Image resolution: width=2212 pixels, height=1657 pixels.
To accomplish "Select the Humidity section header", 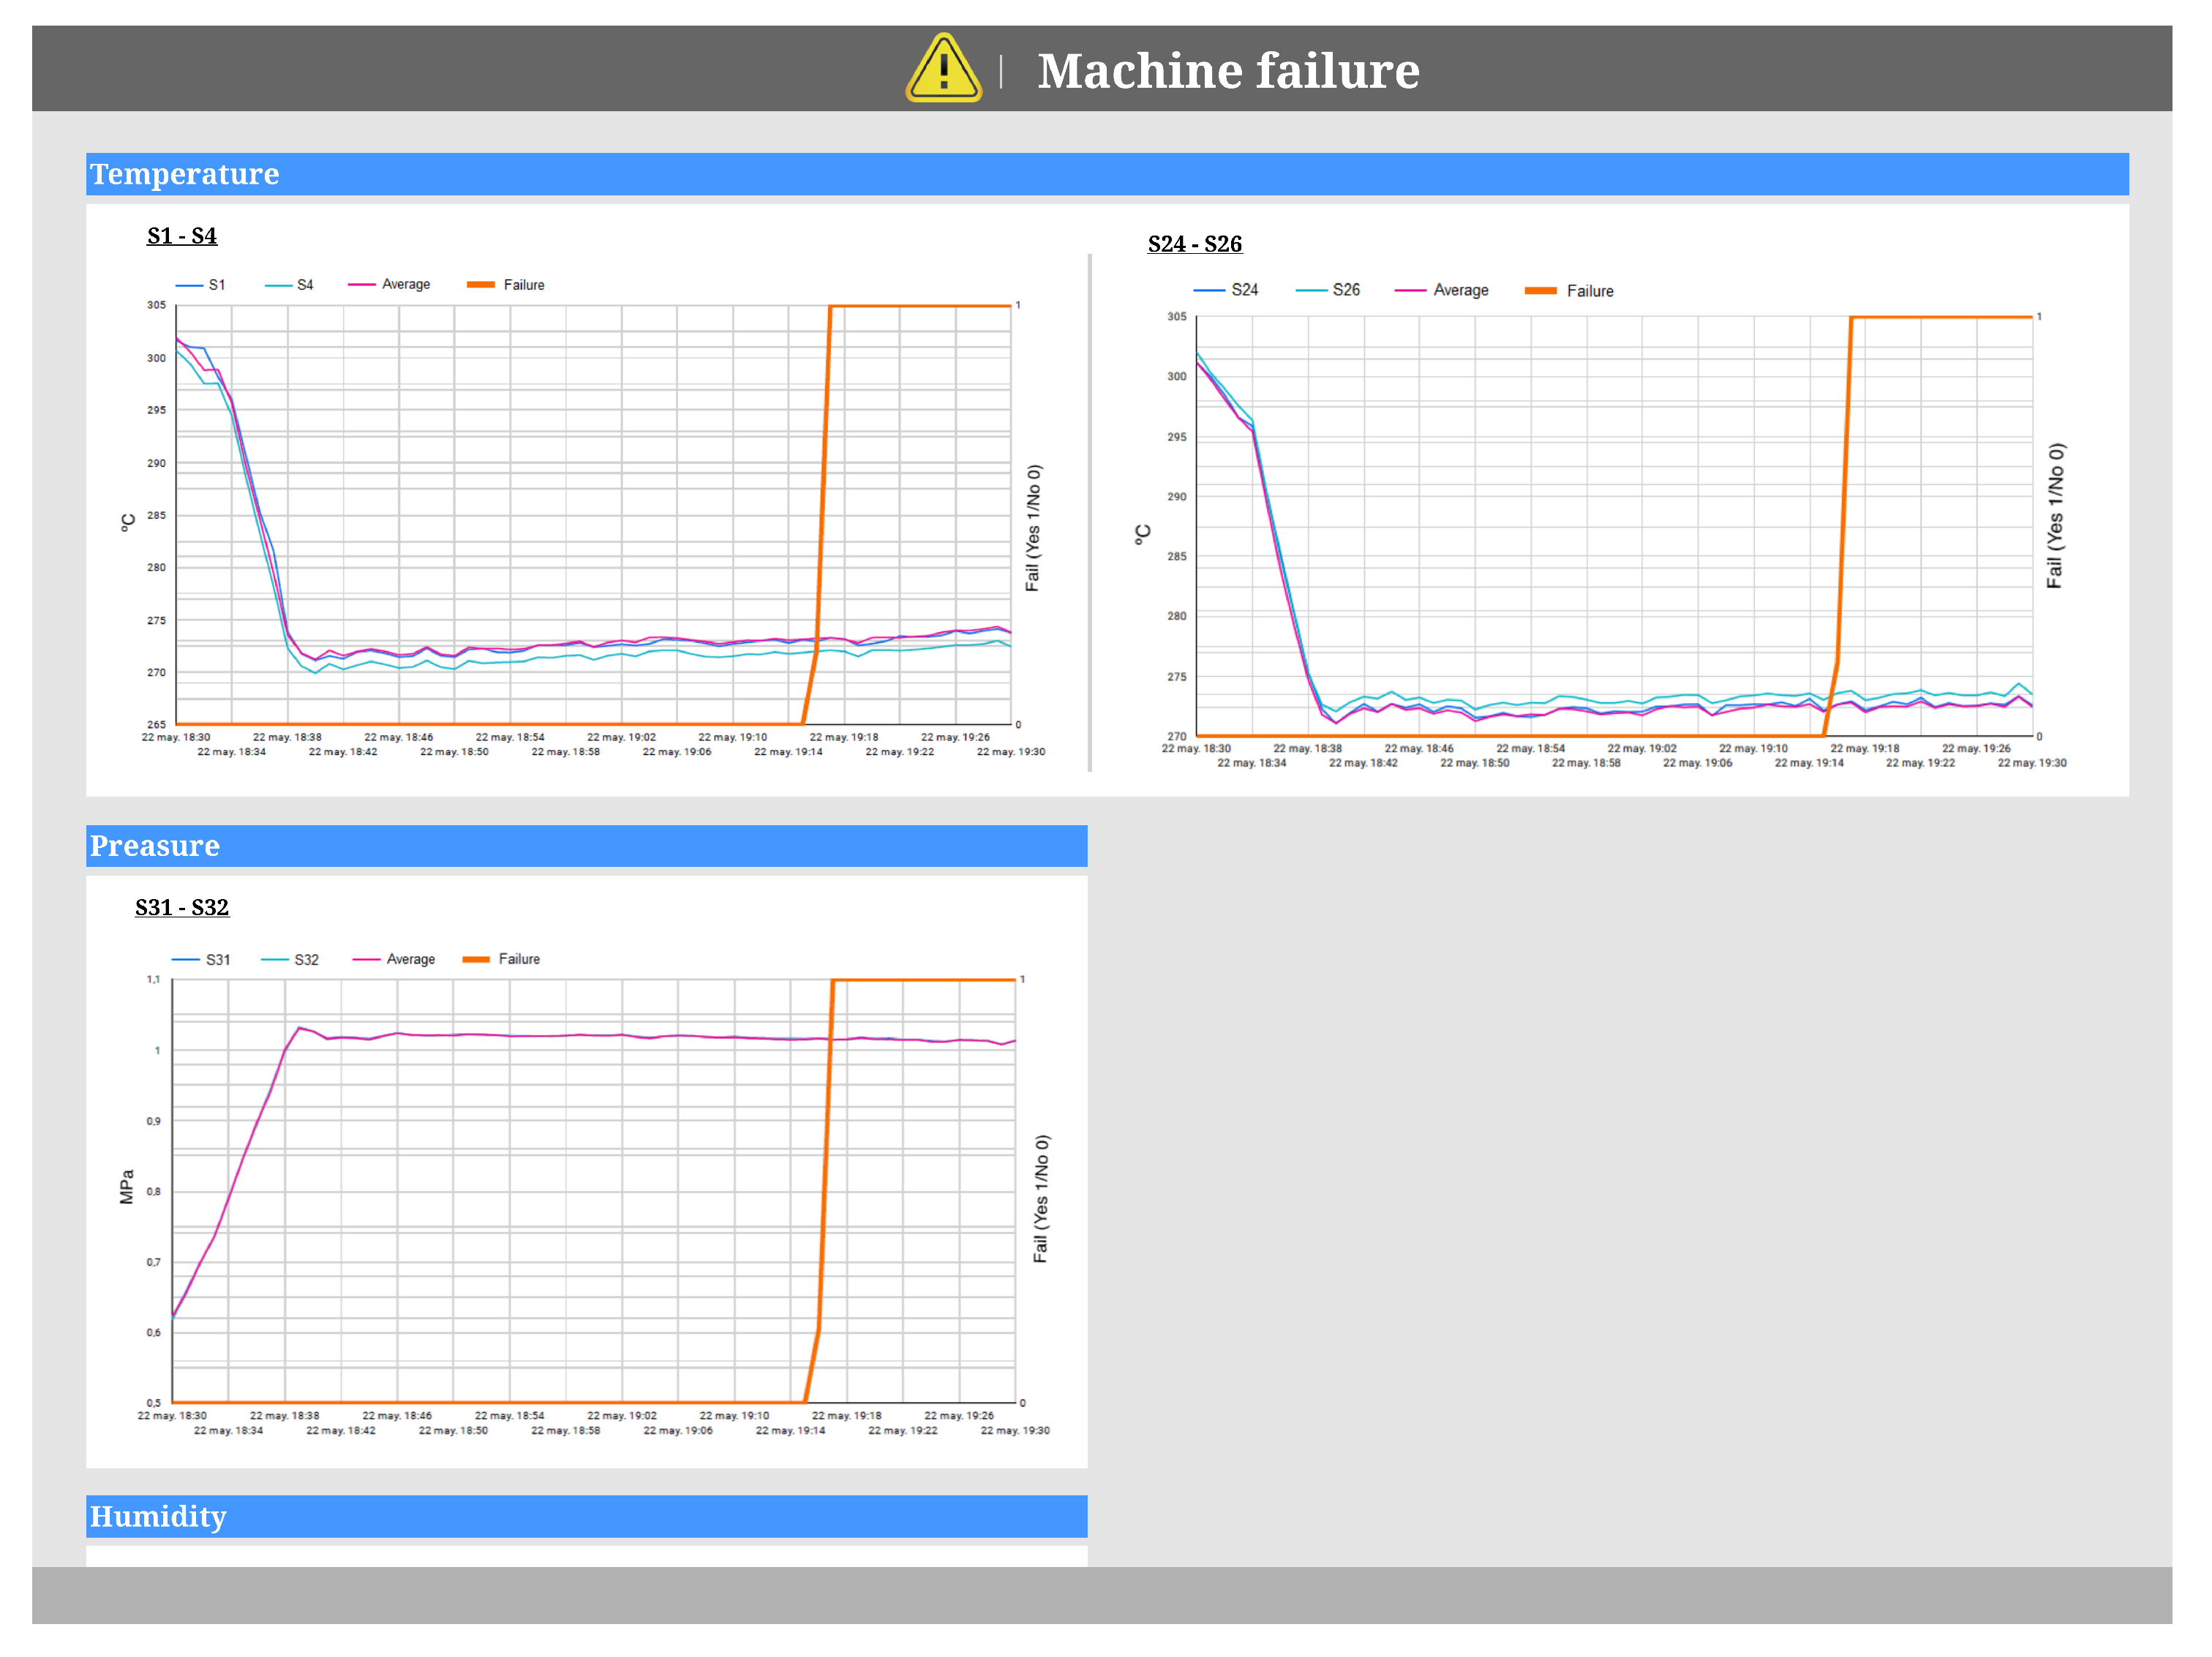I will pos(158,1517).
